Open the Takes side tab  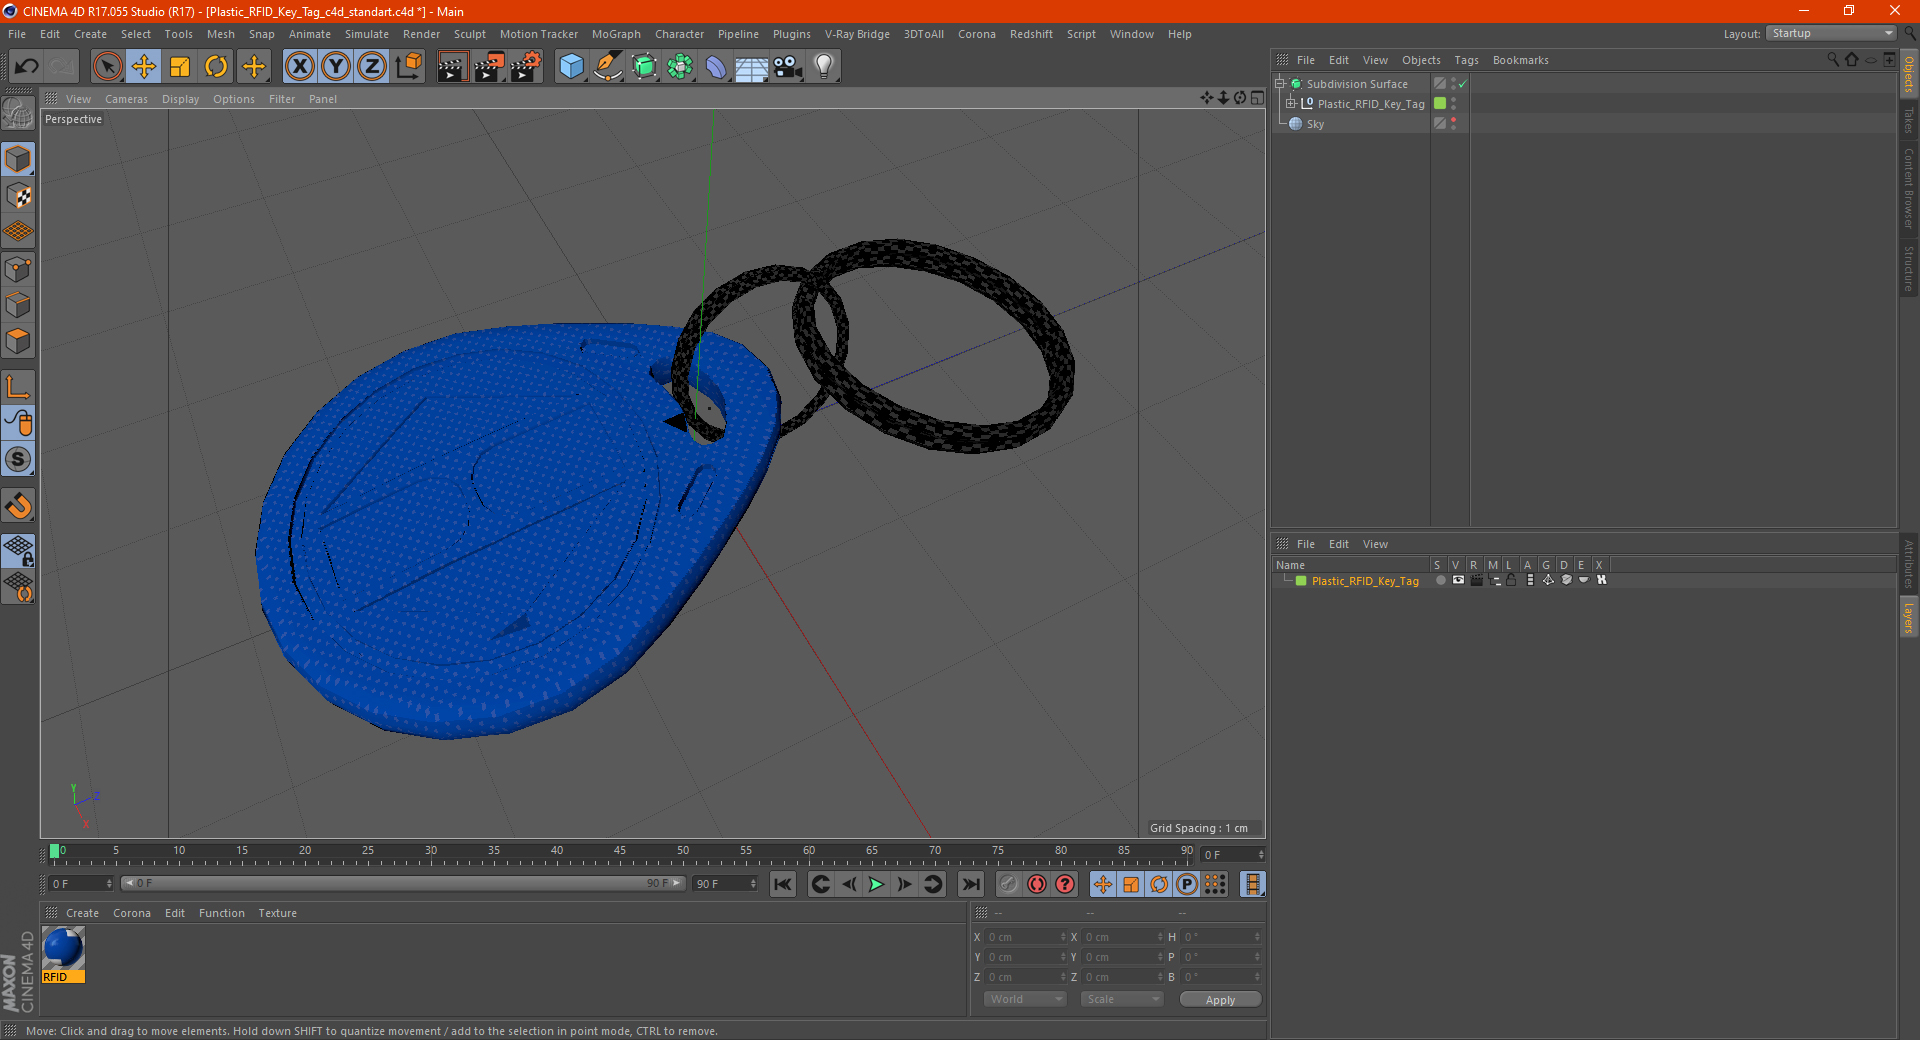pyautogui.click(x=1909, y=121)
